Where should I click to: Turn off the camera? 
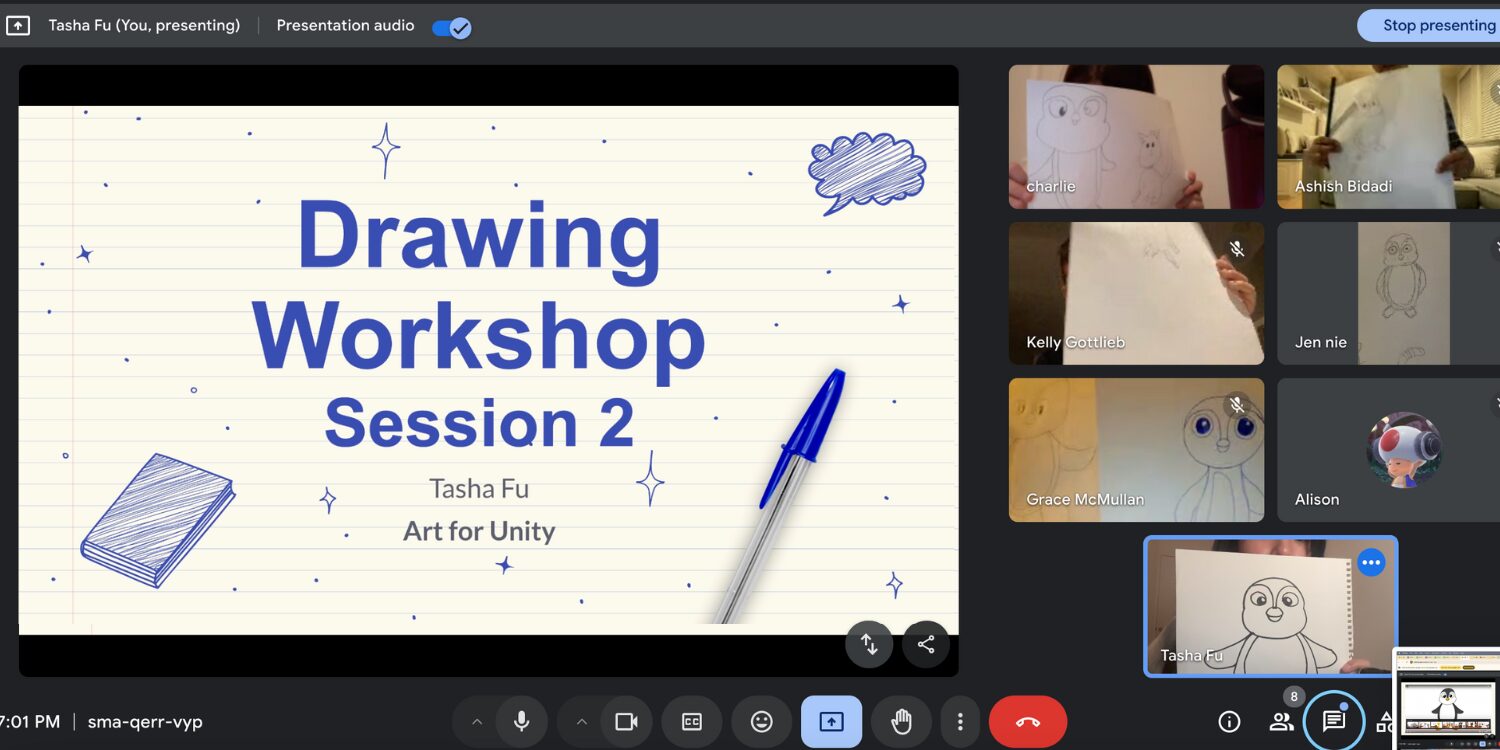626,722
